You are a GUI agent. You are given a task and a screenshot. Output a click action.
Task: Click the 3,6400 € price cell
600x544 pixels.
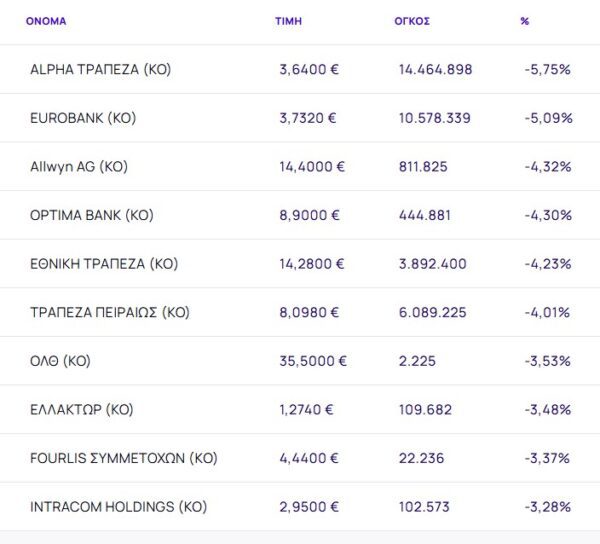308,70
